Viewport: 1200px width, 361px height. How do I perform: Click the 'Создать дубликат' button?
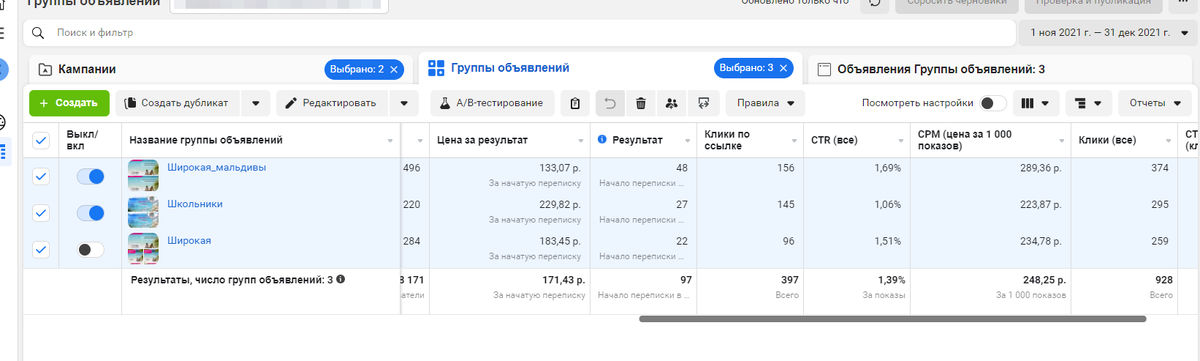pos(179,103)
